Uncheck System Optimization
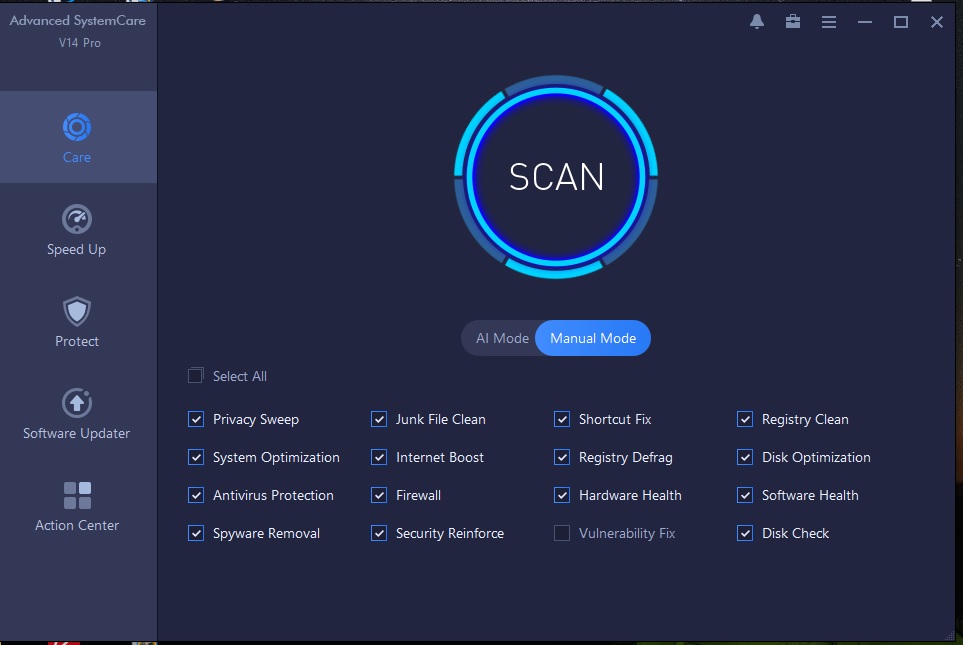 (196, 457)
